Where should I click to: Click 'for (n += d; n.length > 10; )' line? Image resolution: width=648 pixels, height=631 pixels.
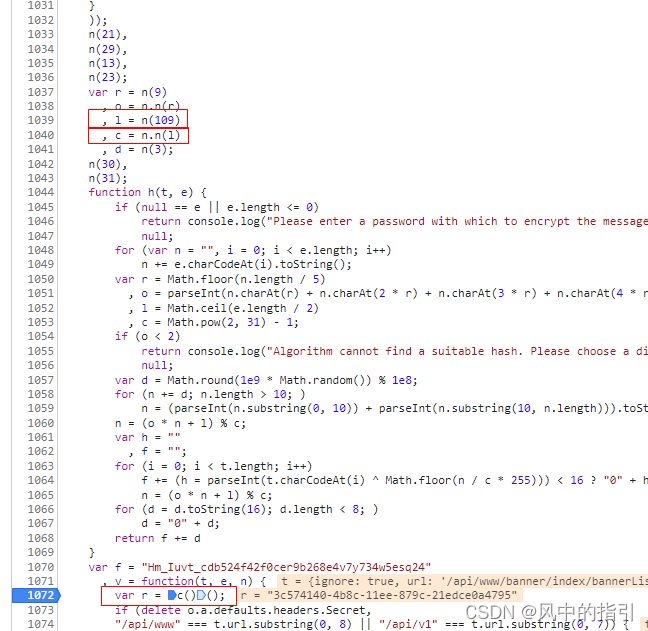[210, 394]
